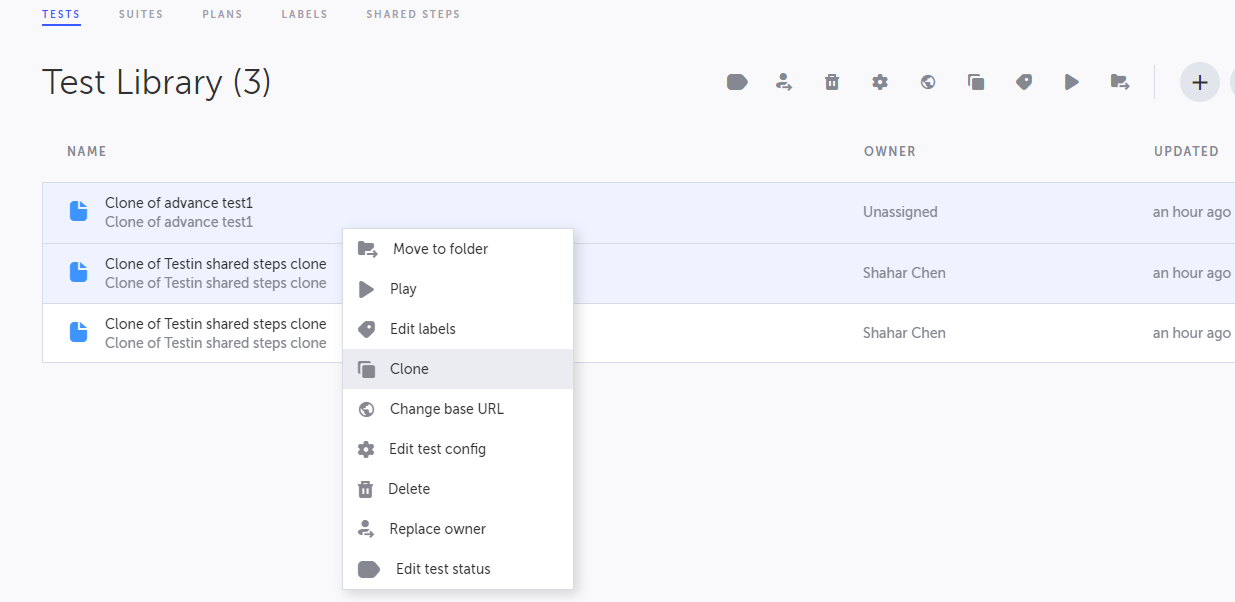Image resolution: width=1235 pixels, height=602 pixels.
Task: Click the edit labels tag toolbar icon
Action: tap(1024, 82)
